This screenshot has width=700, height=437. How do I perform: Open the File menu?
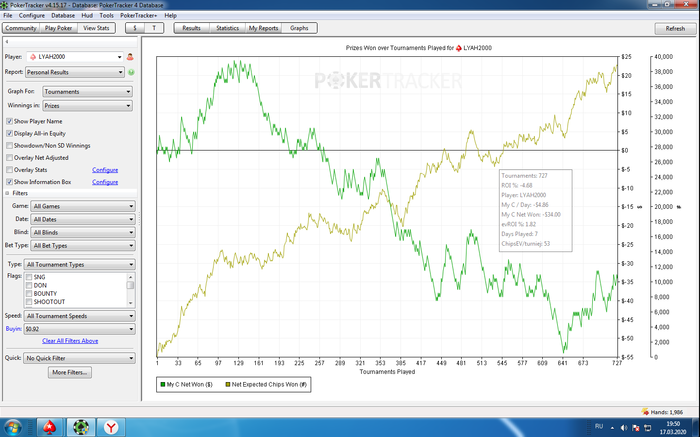click(x=8, y=15)
